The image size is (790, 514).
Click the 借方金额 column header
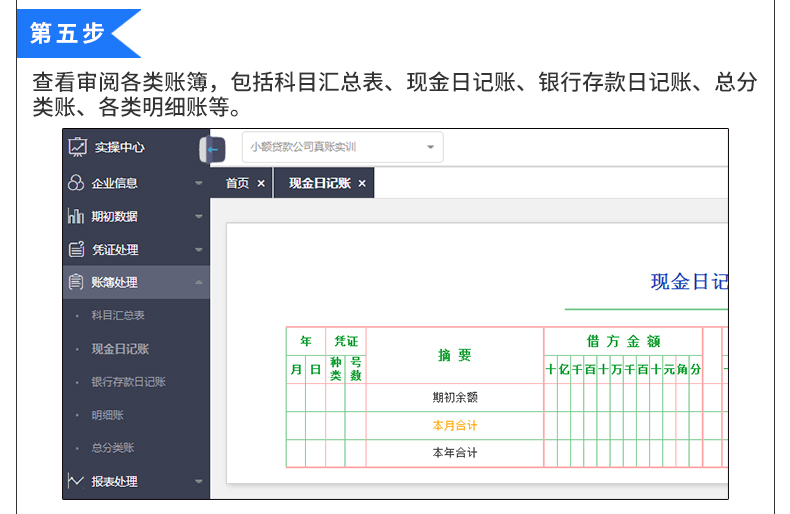(623, 341)
